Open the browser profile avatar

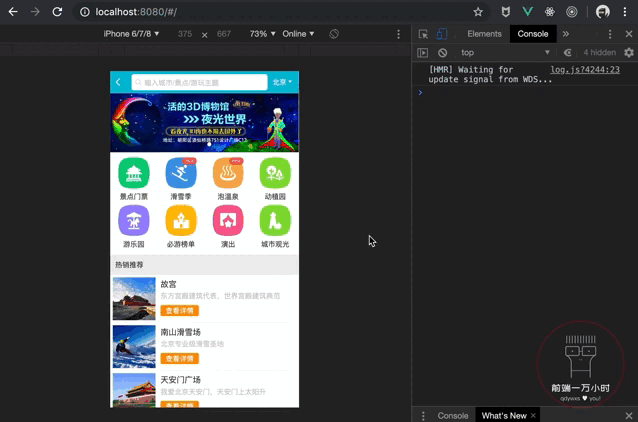point(603,12)
